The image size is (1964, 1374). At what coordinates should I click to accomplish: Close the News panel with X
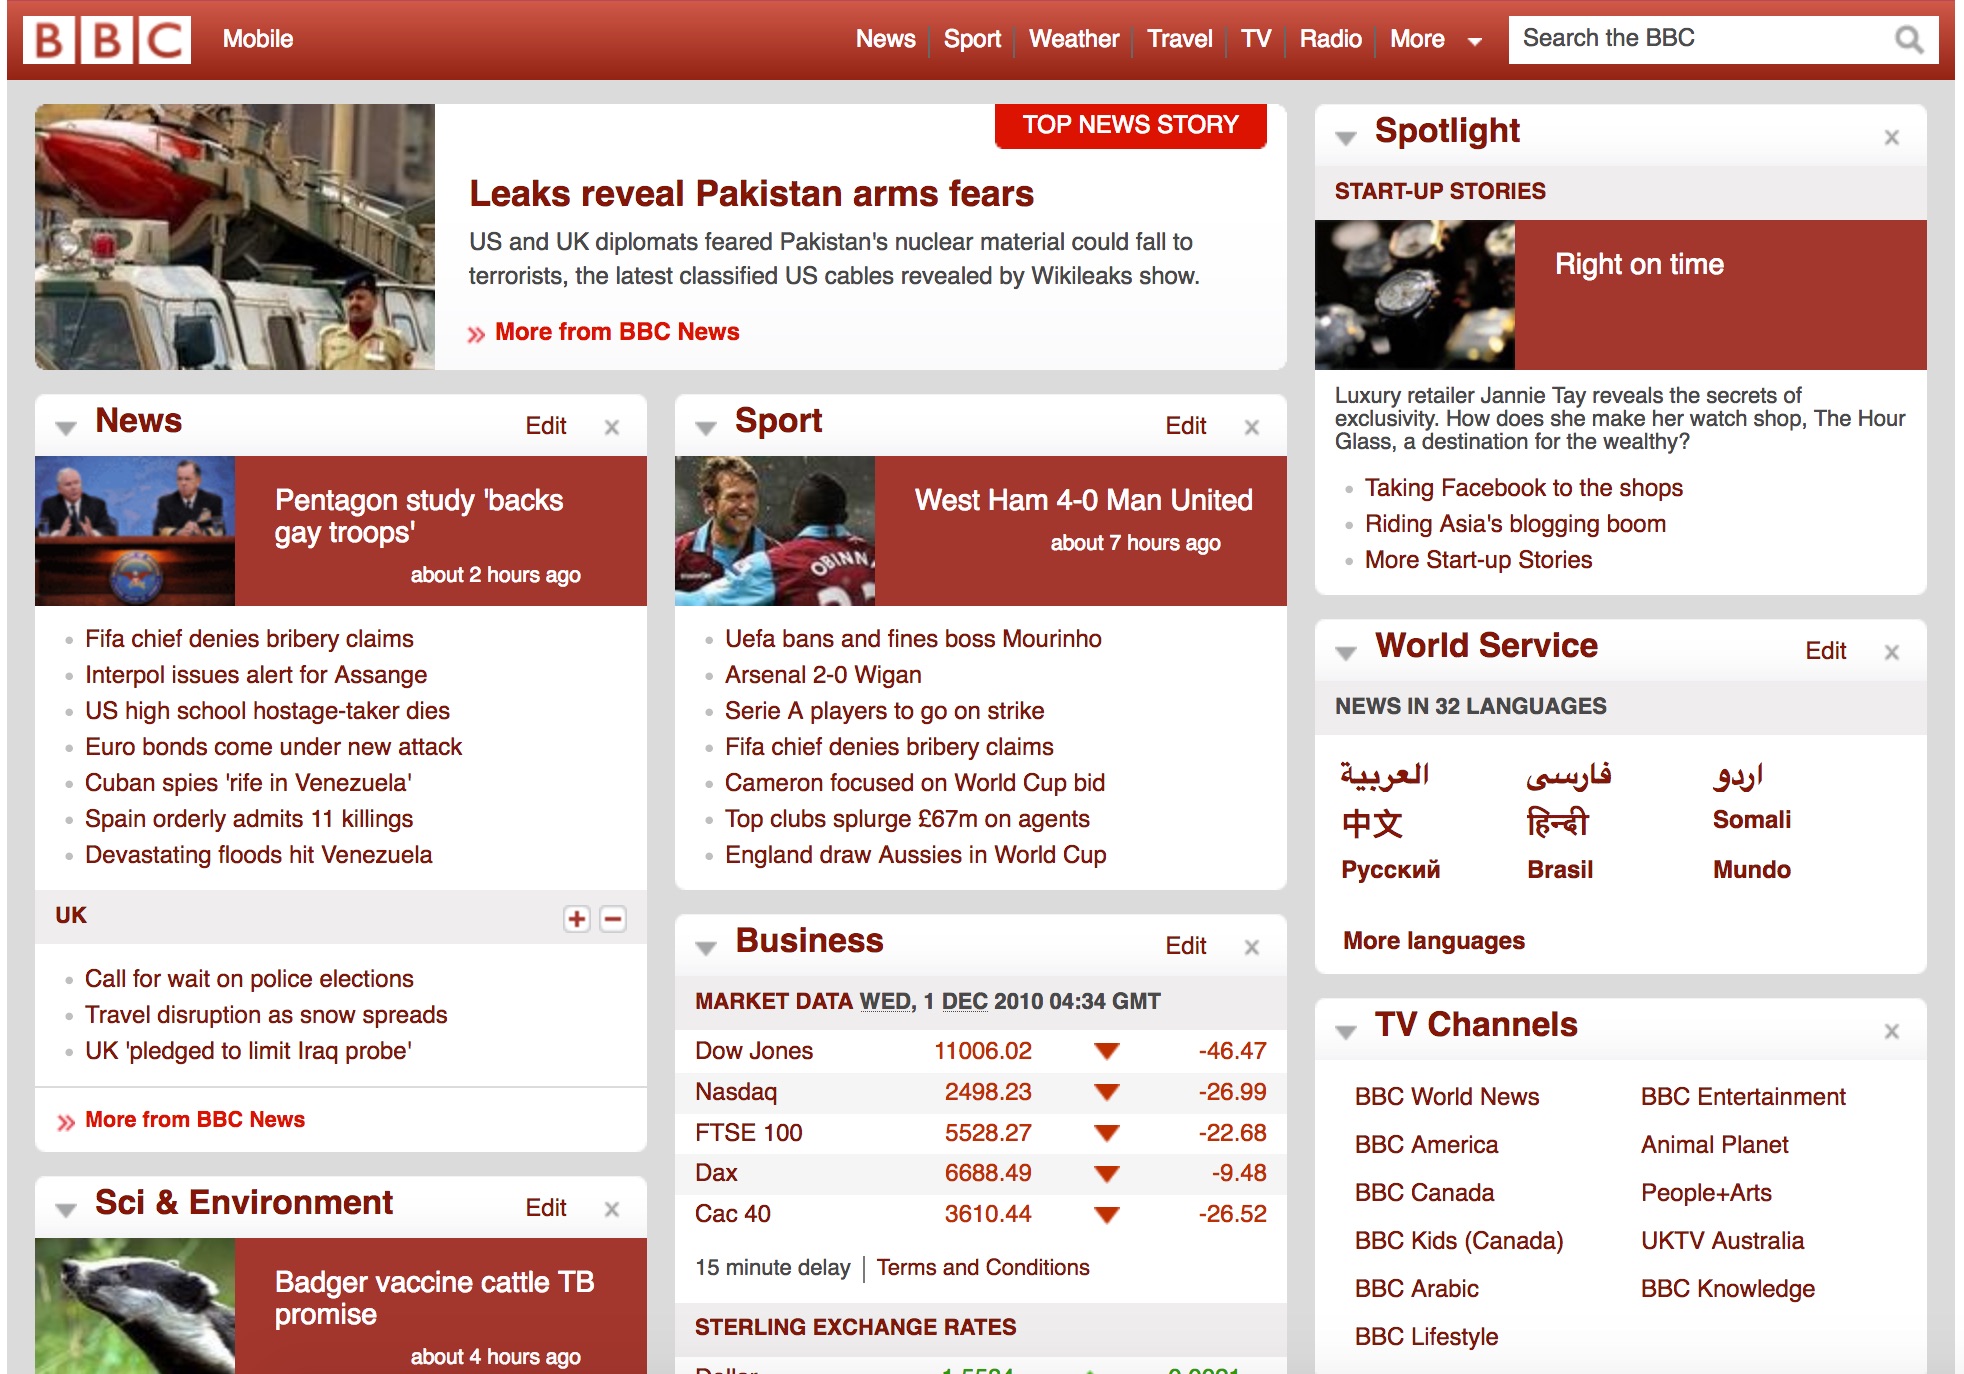tap(612, 427)
